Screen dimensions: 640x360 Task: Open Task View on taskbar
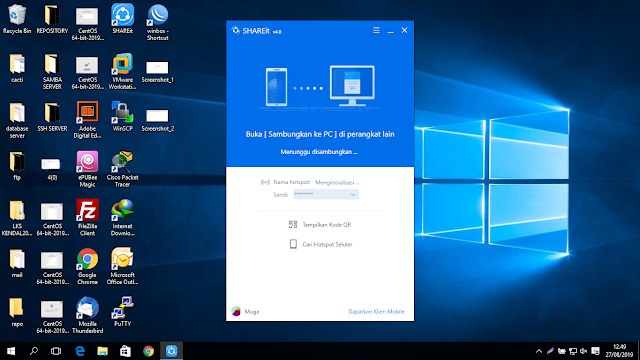56,351
